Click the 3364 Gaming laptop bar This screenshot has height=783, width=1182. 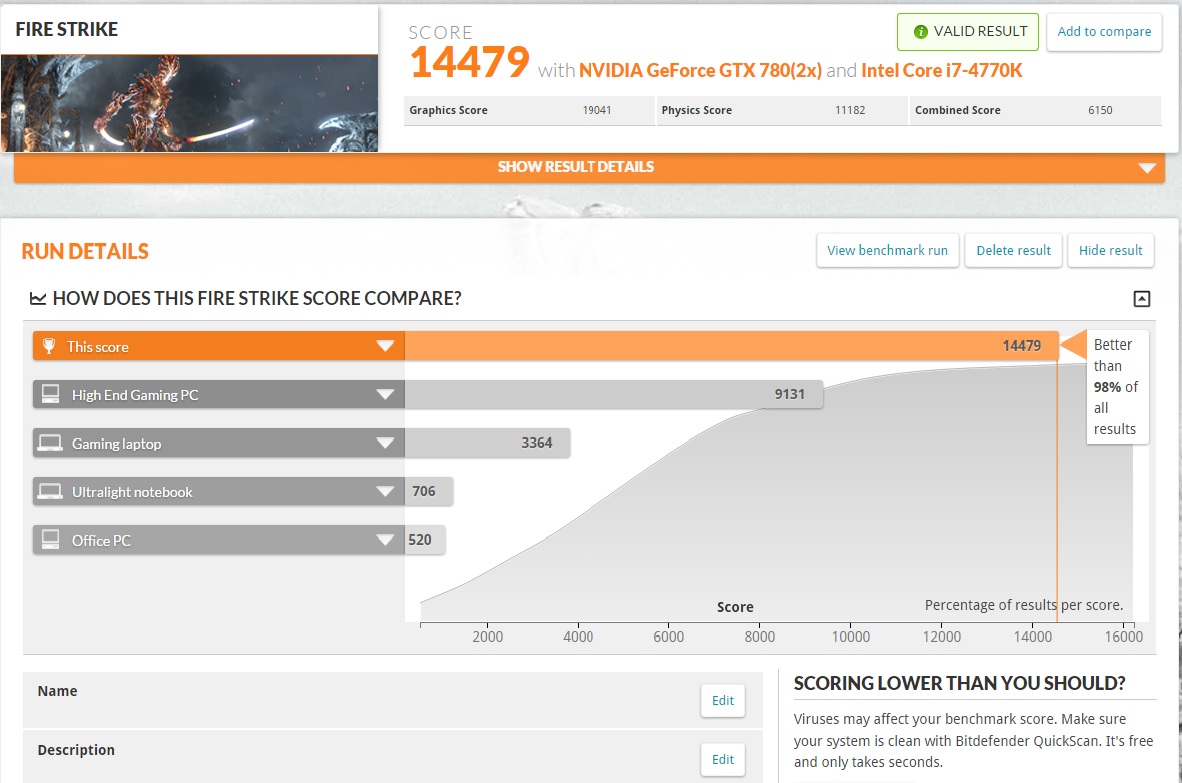click(487, 443)
